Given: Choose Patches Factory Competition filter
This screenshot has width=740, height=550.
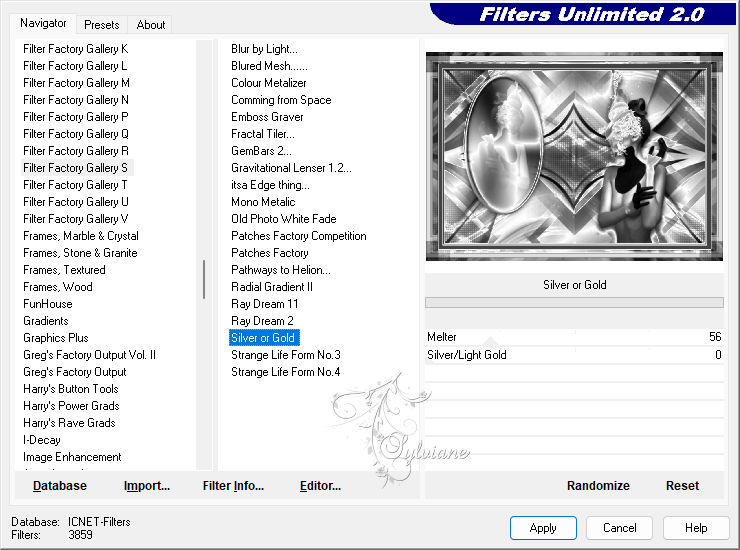Looking at the screenshot, I should pos(299,236).
